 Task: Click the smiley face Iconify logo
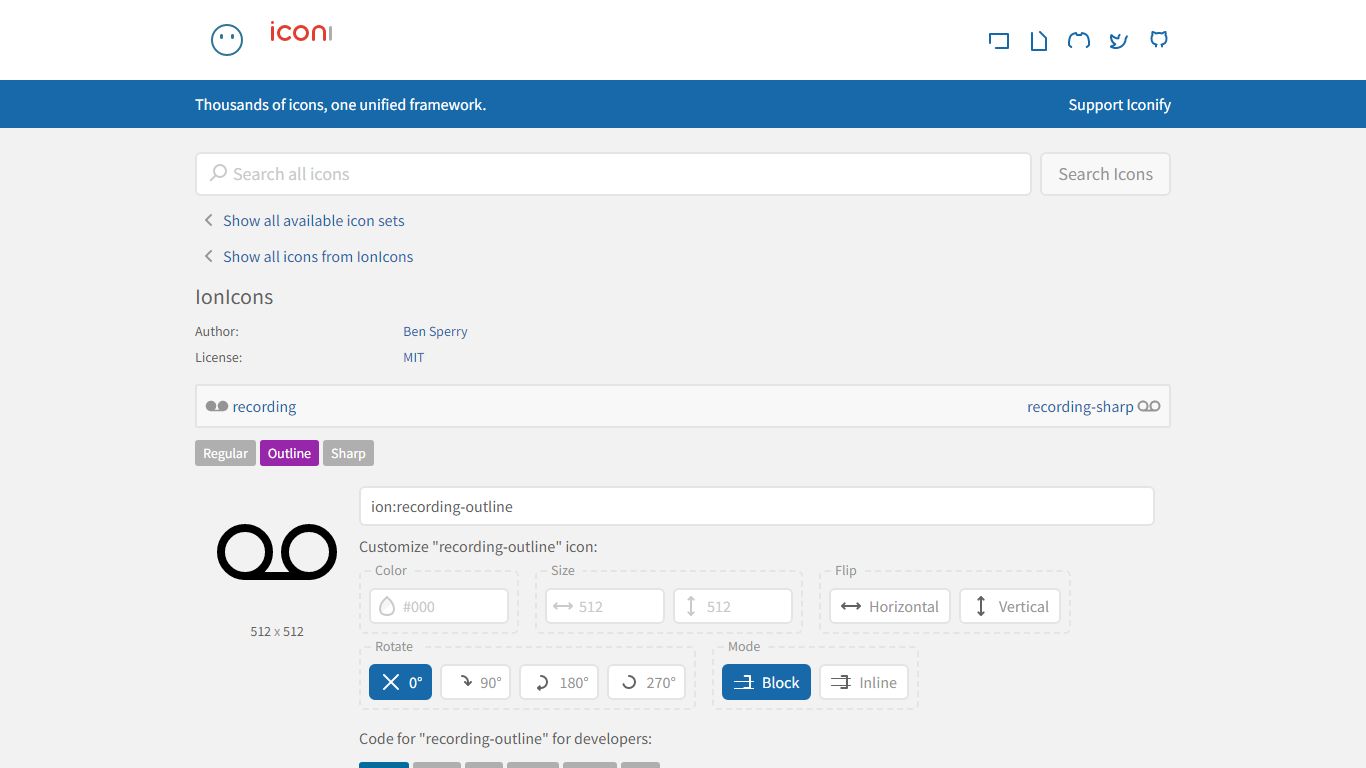click(x=227, y=40)
